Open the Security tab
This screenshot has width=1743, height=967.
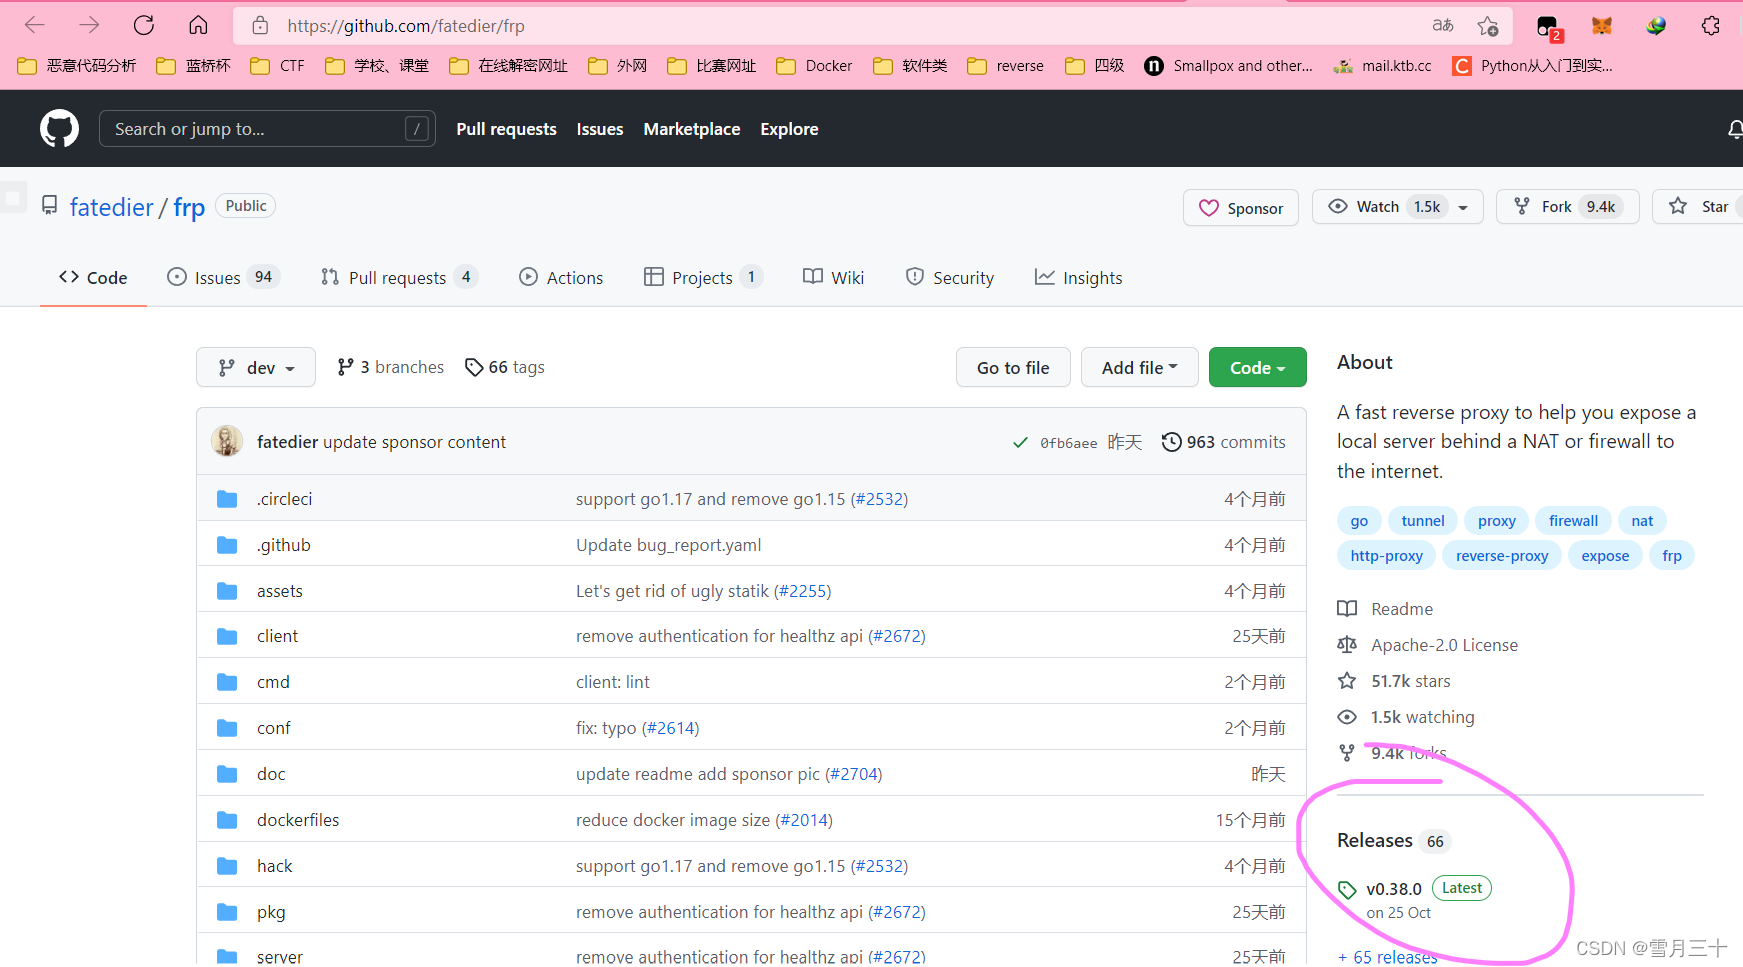pyautogui.click(x=950, y=278)
